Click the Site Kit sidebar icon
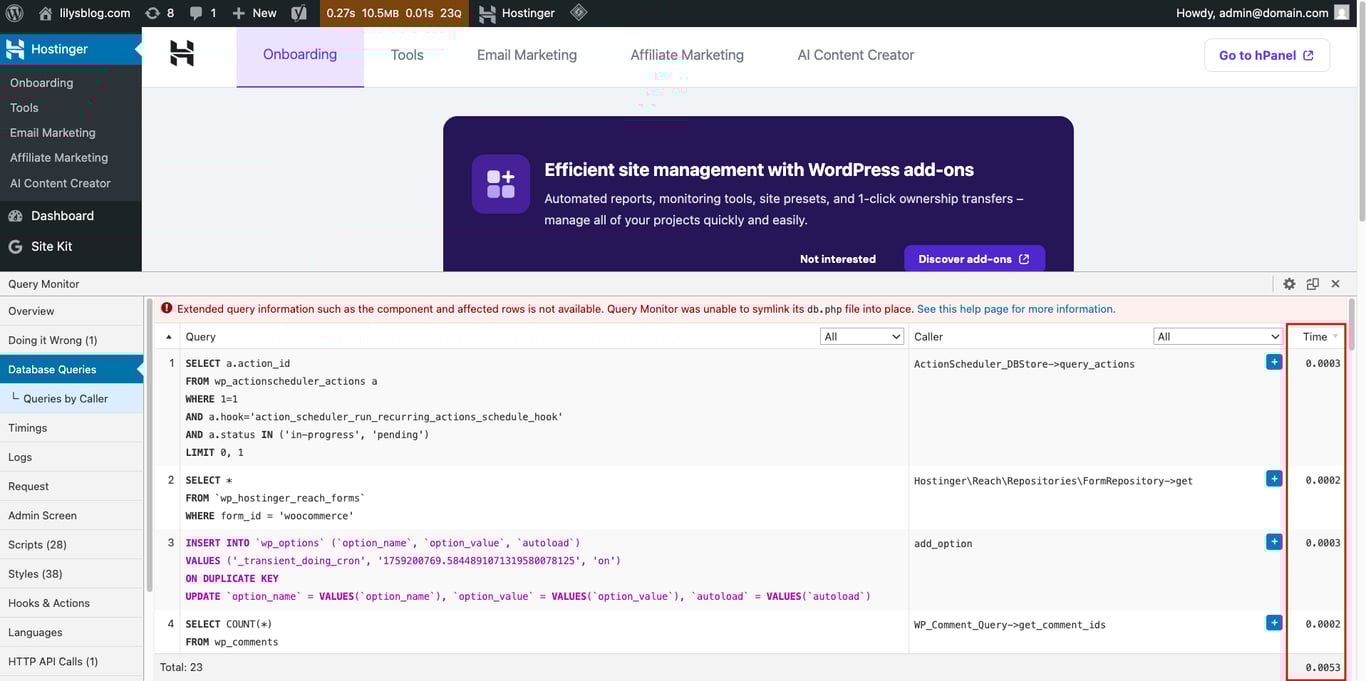Image resolution: width=1366 pixels, height=681 pixels. (15, 246)
